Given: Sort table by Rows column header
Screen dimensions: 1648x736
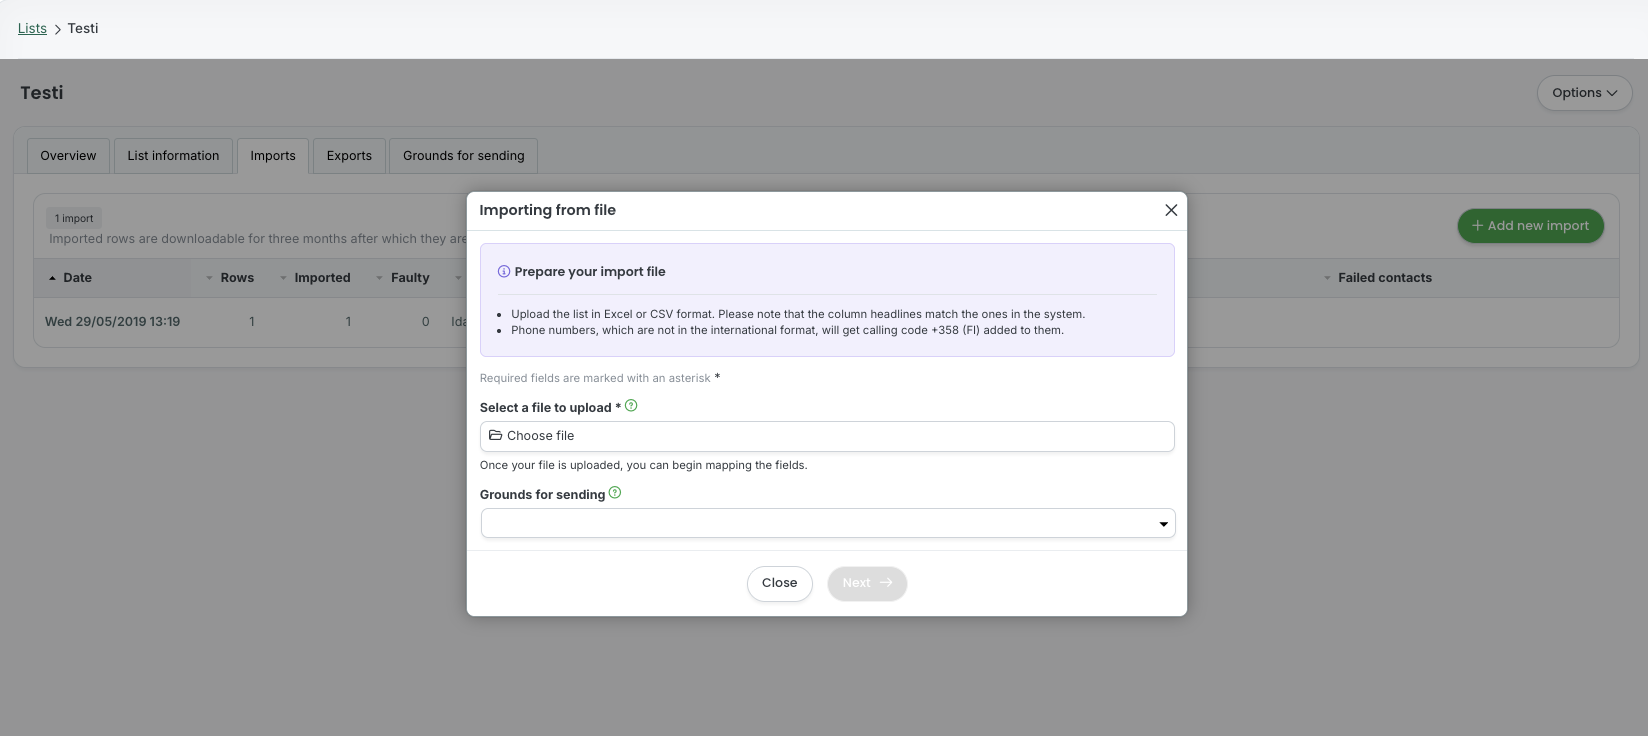Looking at the screenshot, I should tap(230, 278).
